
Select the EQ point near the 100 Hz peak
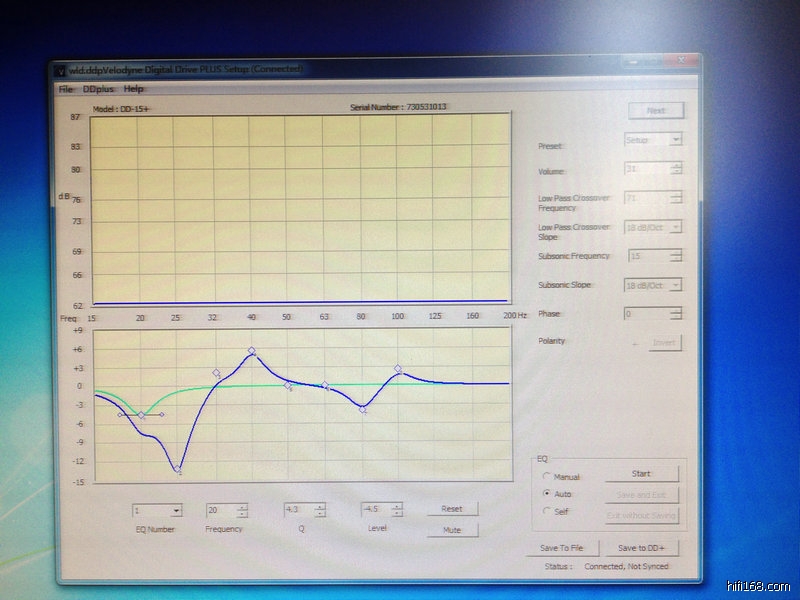(398, 369)
